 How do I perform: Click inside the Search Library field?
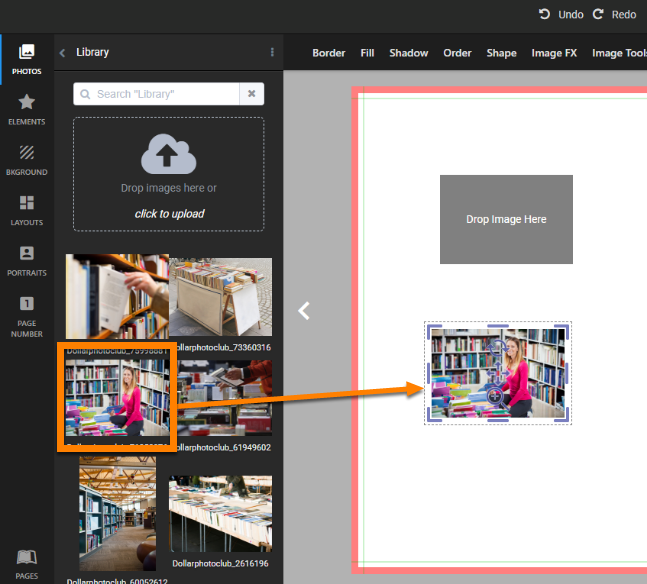[160, 94]
